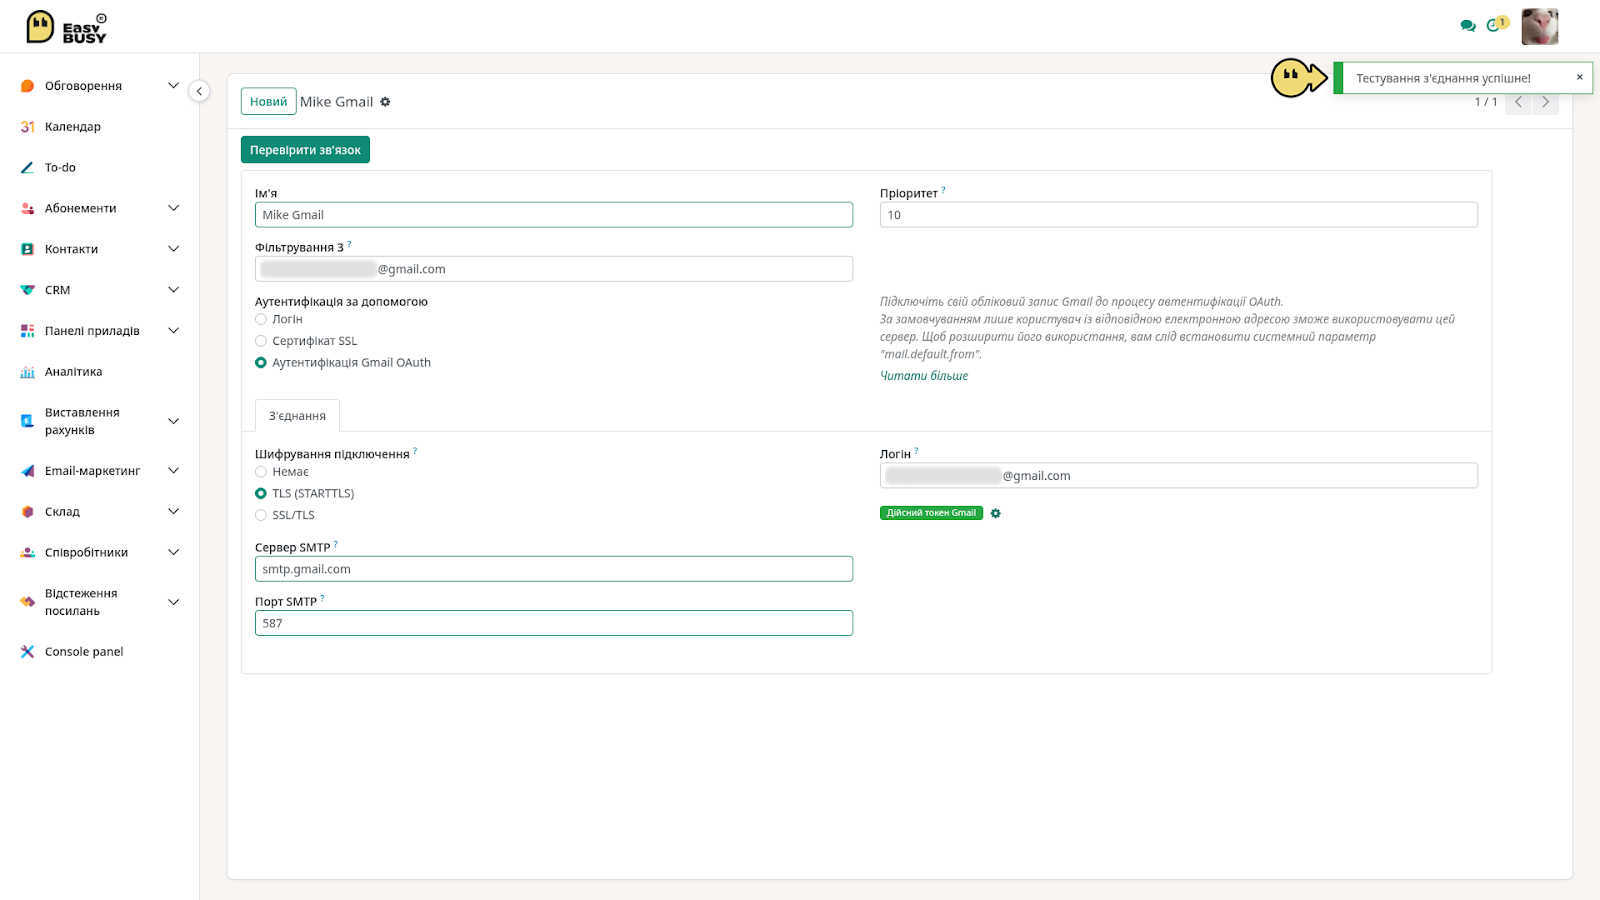Click the Обговорення sidebar icon

28,86
